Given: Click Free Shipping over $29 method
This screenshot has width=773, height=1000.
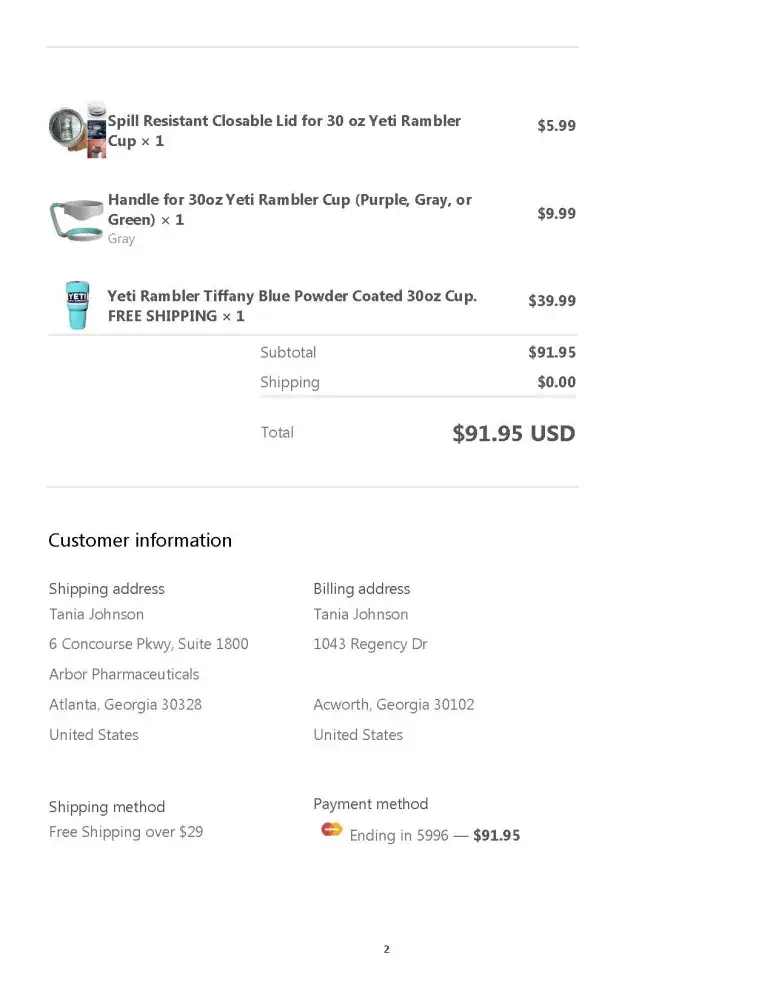Looking at the screenshot, I should [x=126, y=833].
